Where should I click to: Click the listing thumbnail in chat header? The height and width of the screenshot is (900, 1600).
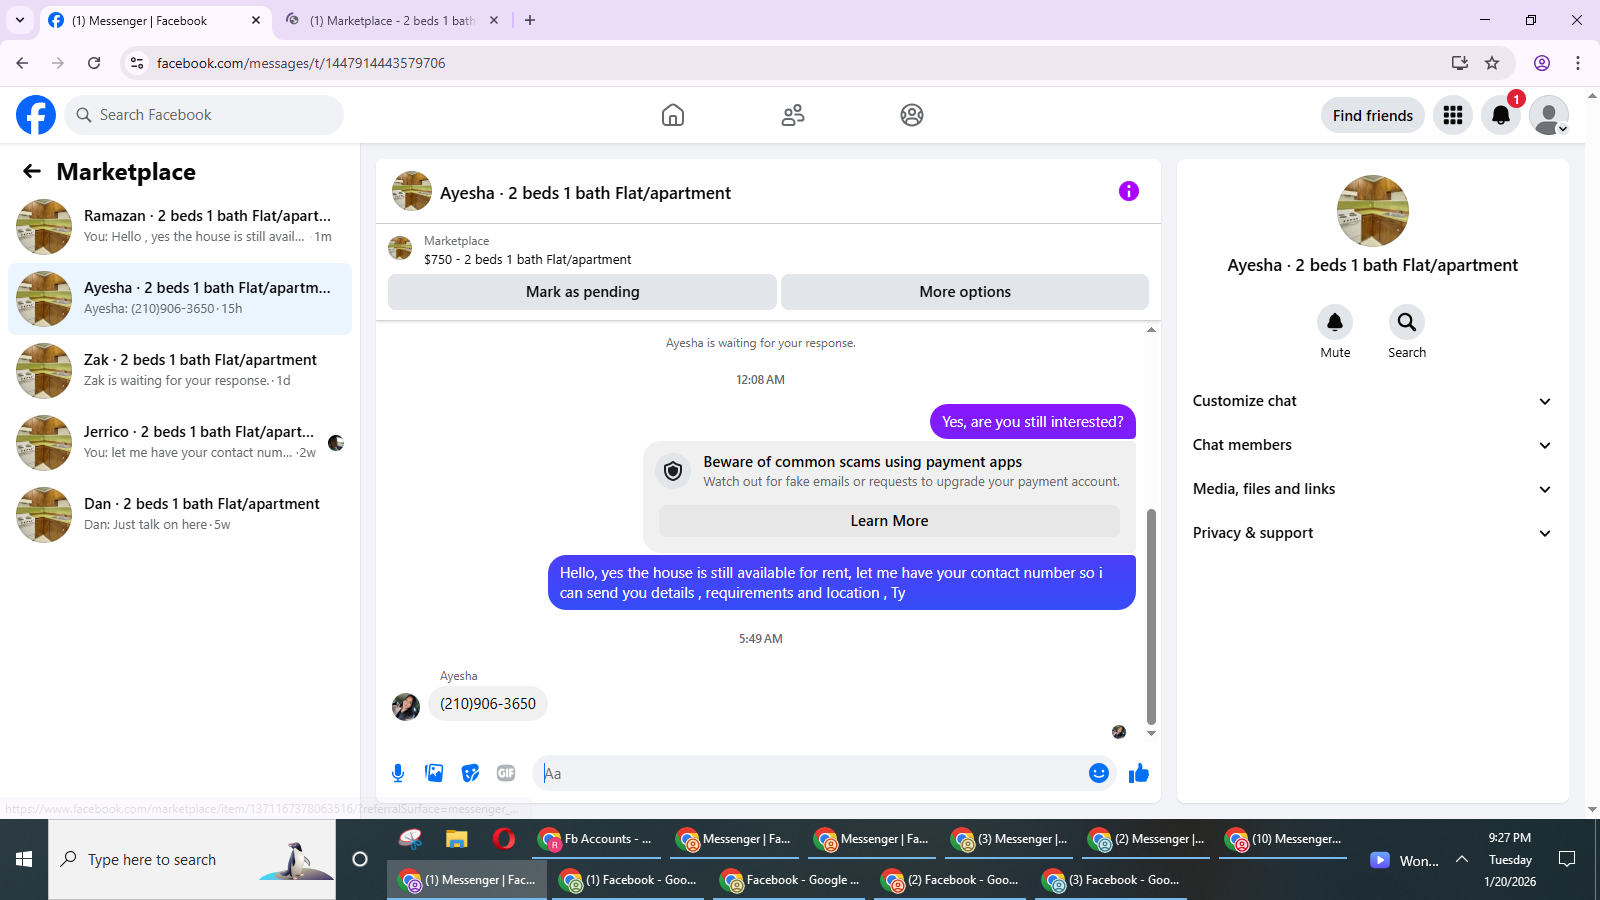pyautogui.click(x=412, y=191)
